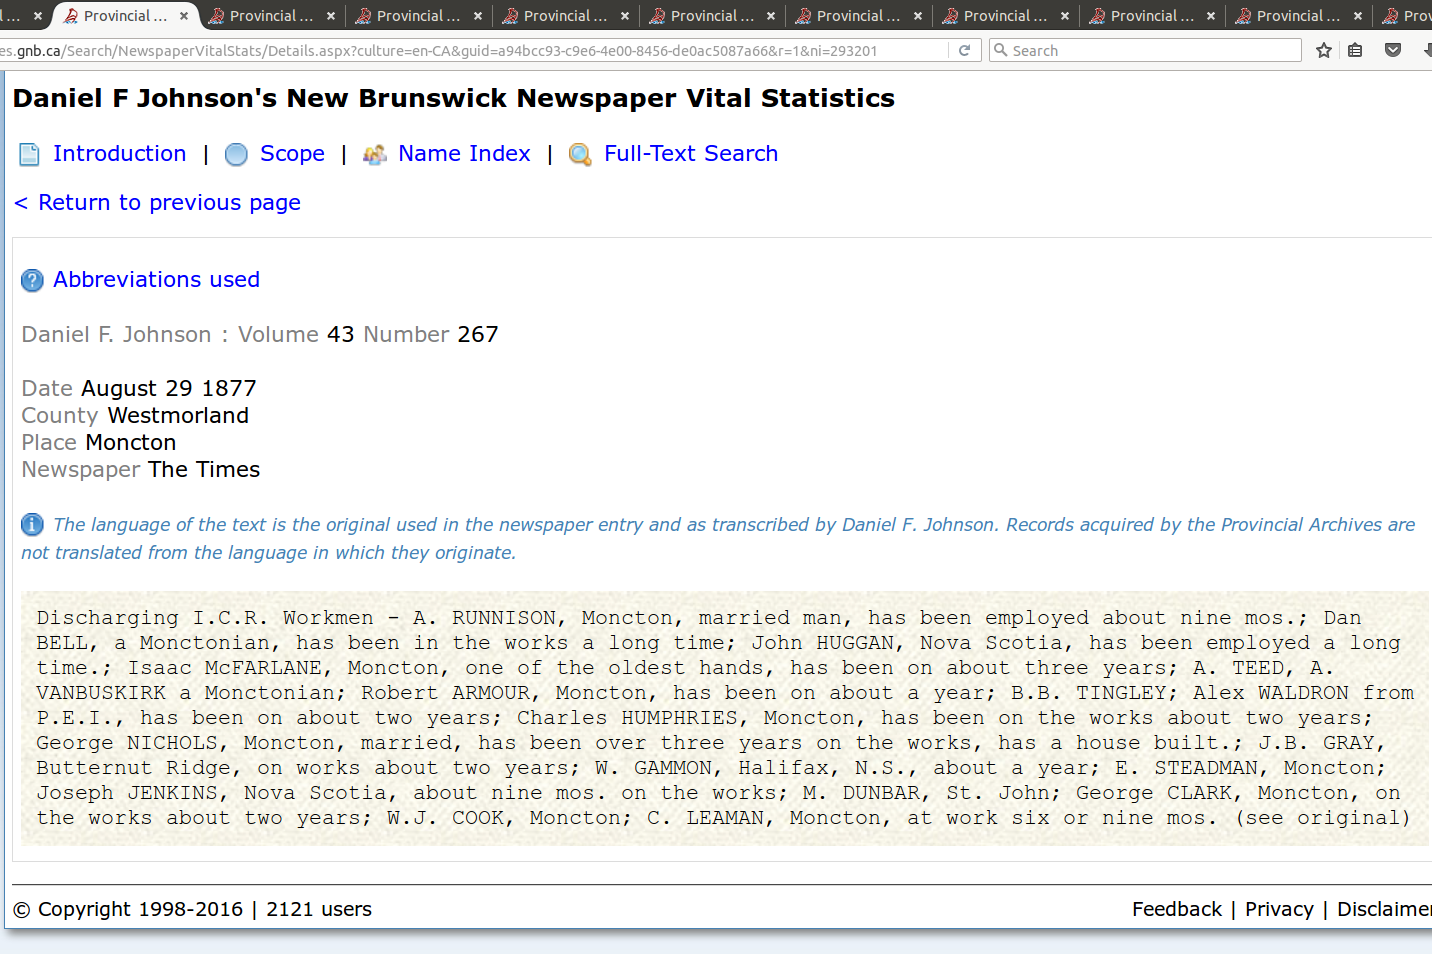Open the Pocket save icon
Screen dimensions: 1432x954
pos(1392,50)
